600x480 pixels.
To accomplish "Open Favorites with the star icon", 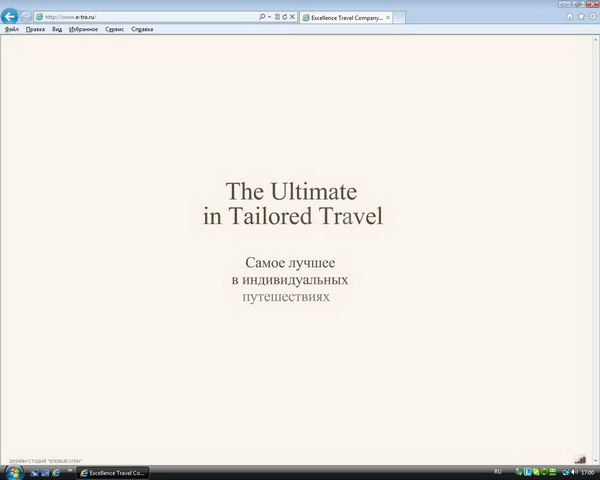I will pos(581,16).
